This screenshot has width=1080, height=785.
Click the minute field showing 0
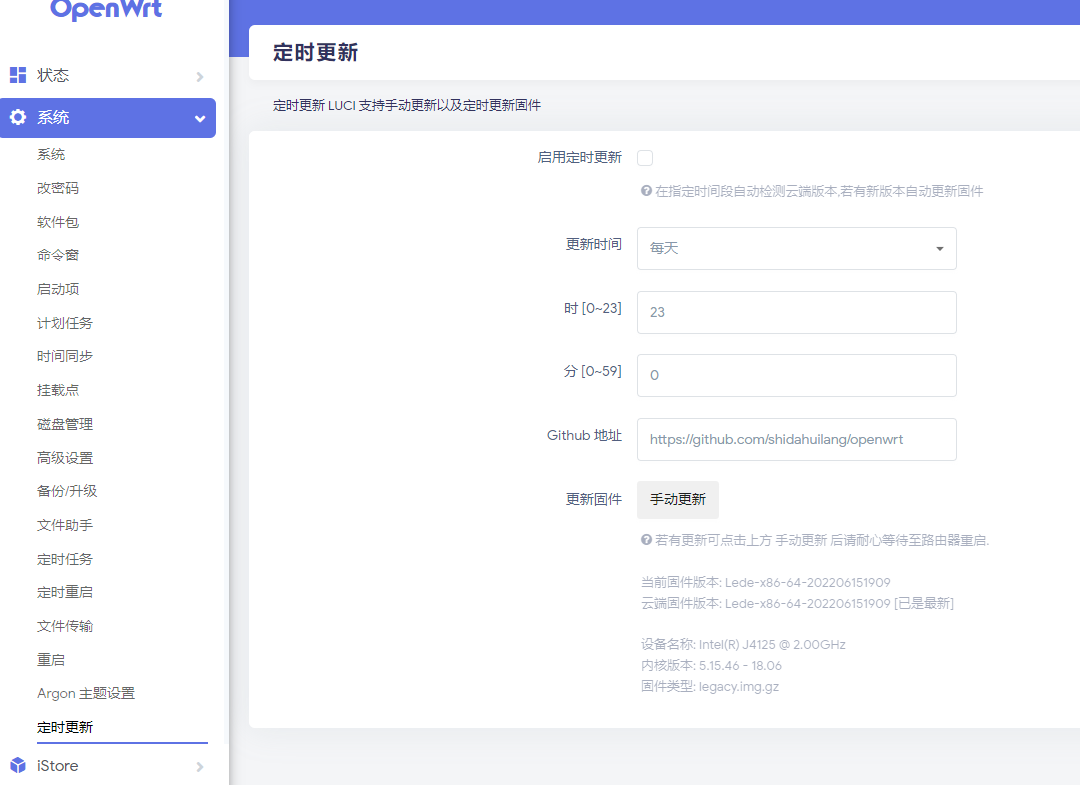point(796,375)
